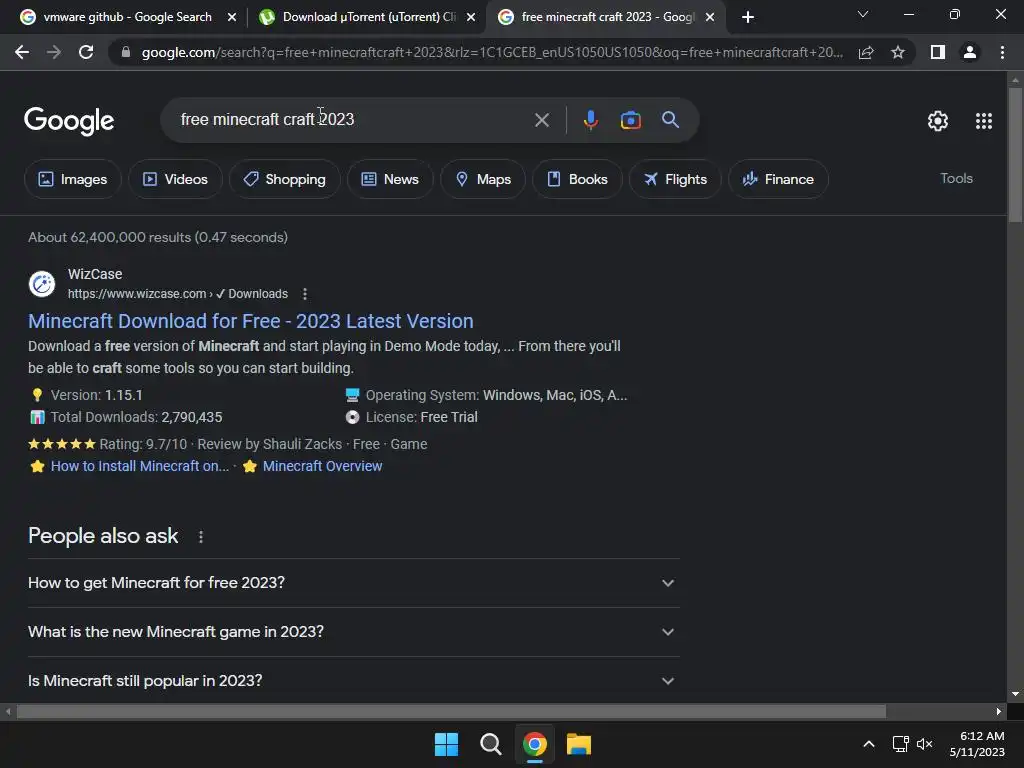The width and height of the screenshot is (1024, 768).
Task: Filter results by Flights
Action: tap(675, 179)
